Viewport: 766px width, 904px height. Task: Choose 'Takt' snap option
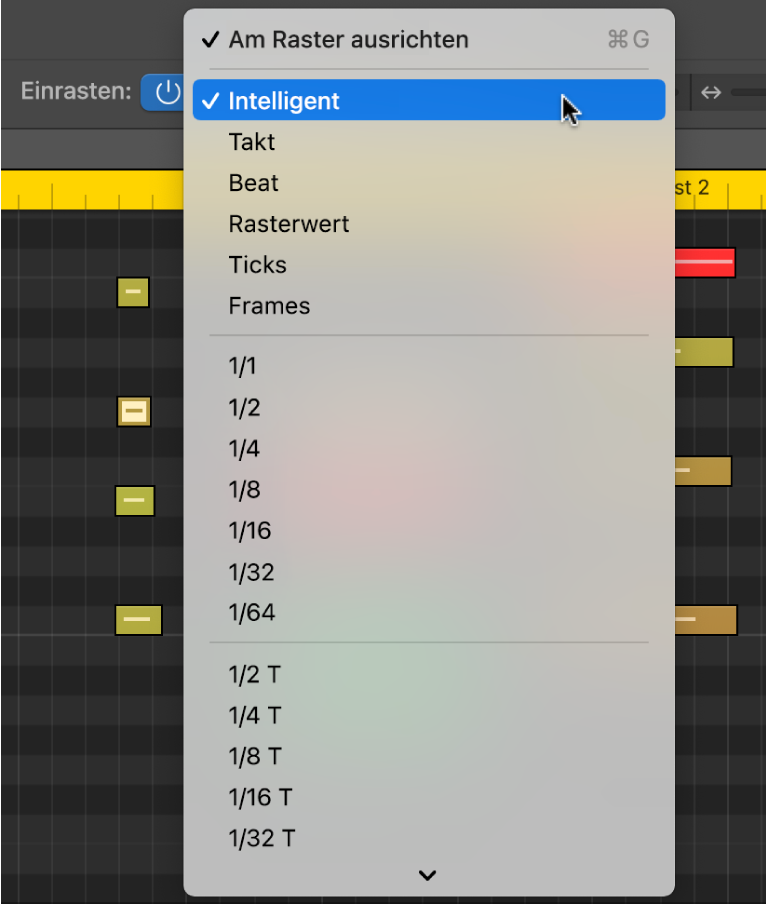(x=252, y=142)
